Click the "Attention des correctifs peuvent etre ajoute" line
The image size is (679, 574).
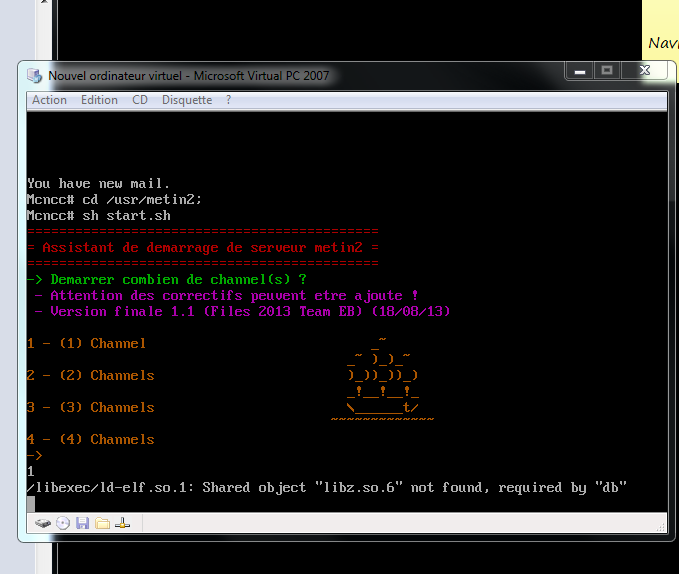(226, 296)
